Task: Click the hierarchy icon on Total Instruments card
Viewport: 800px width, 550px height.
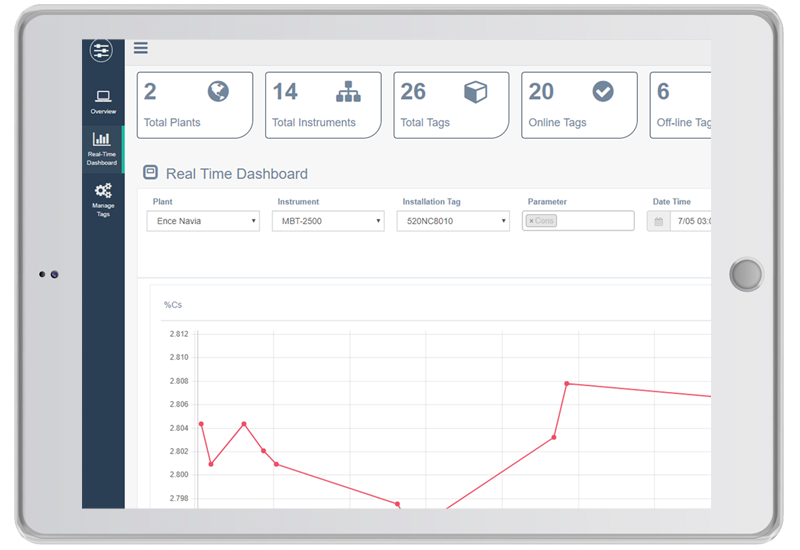Action: click(x=348, y=92)
